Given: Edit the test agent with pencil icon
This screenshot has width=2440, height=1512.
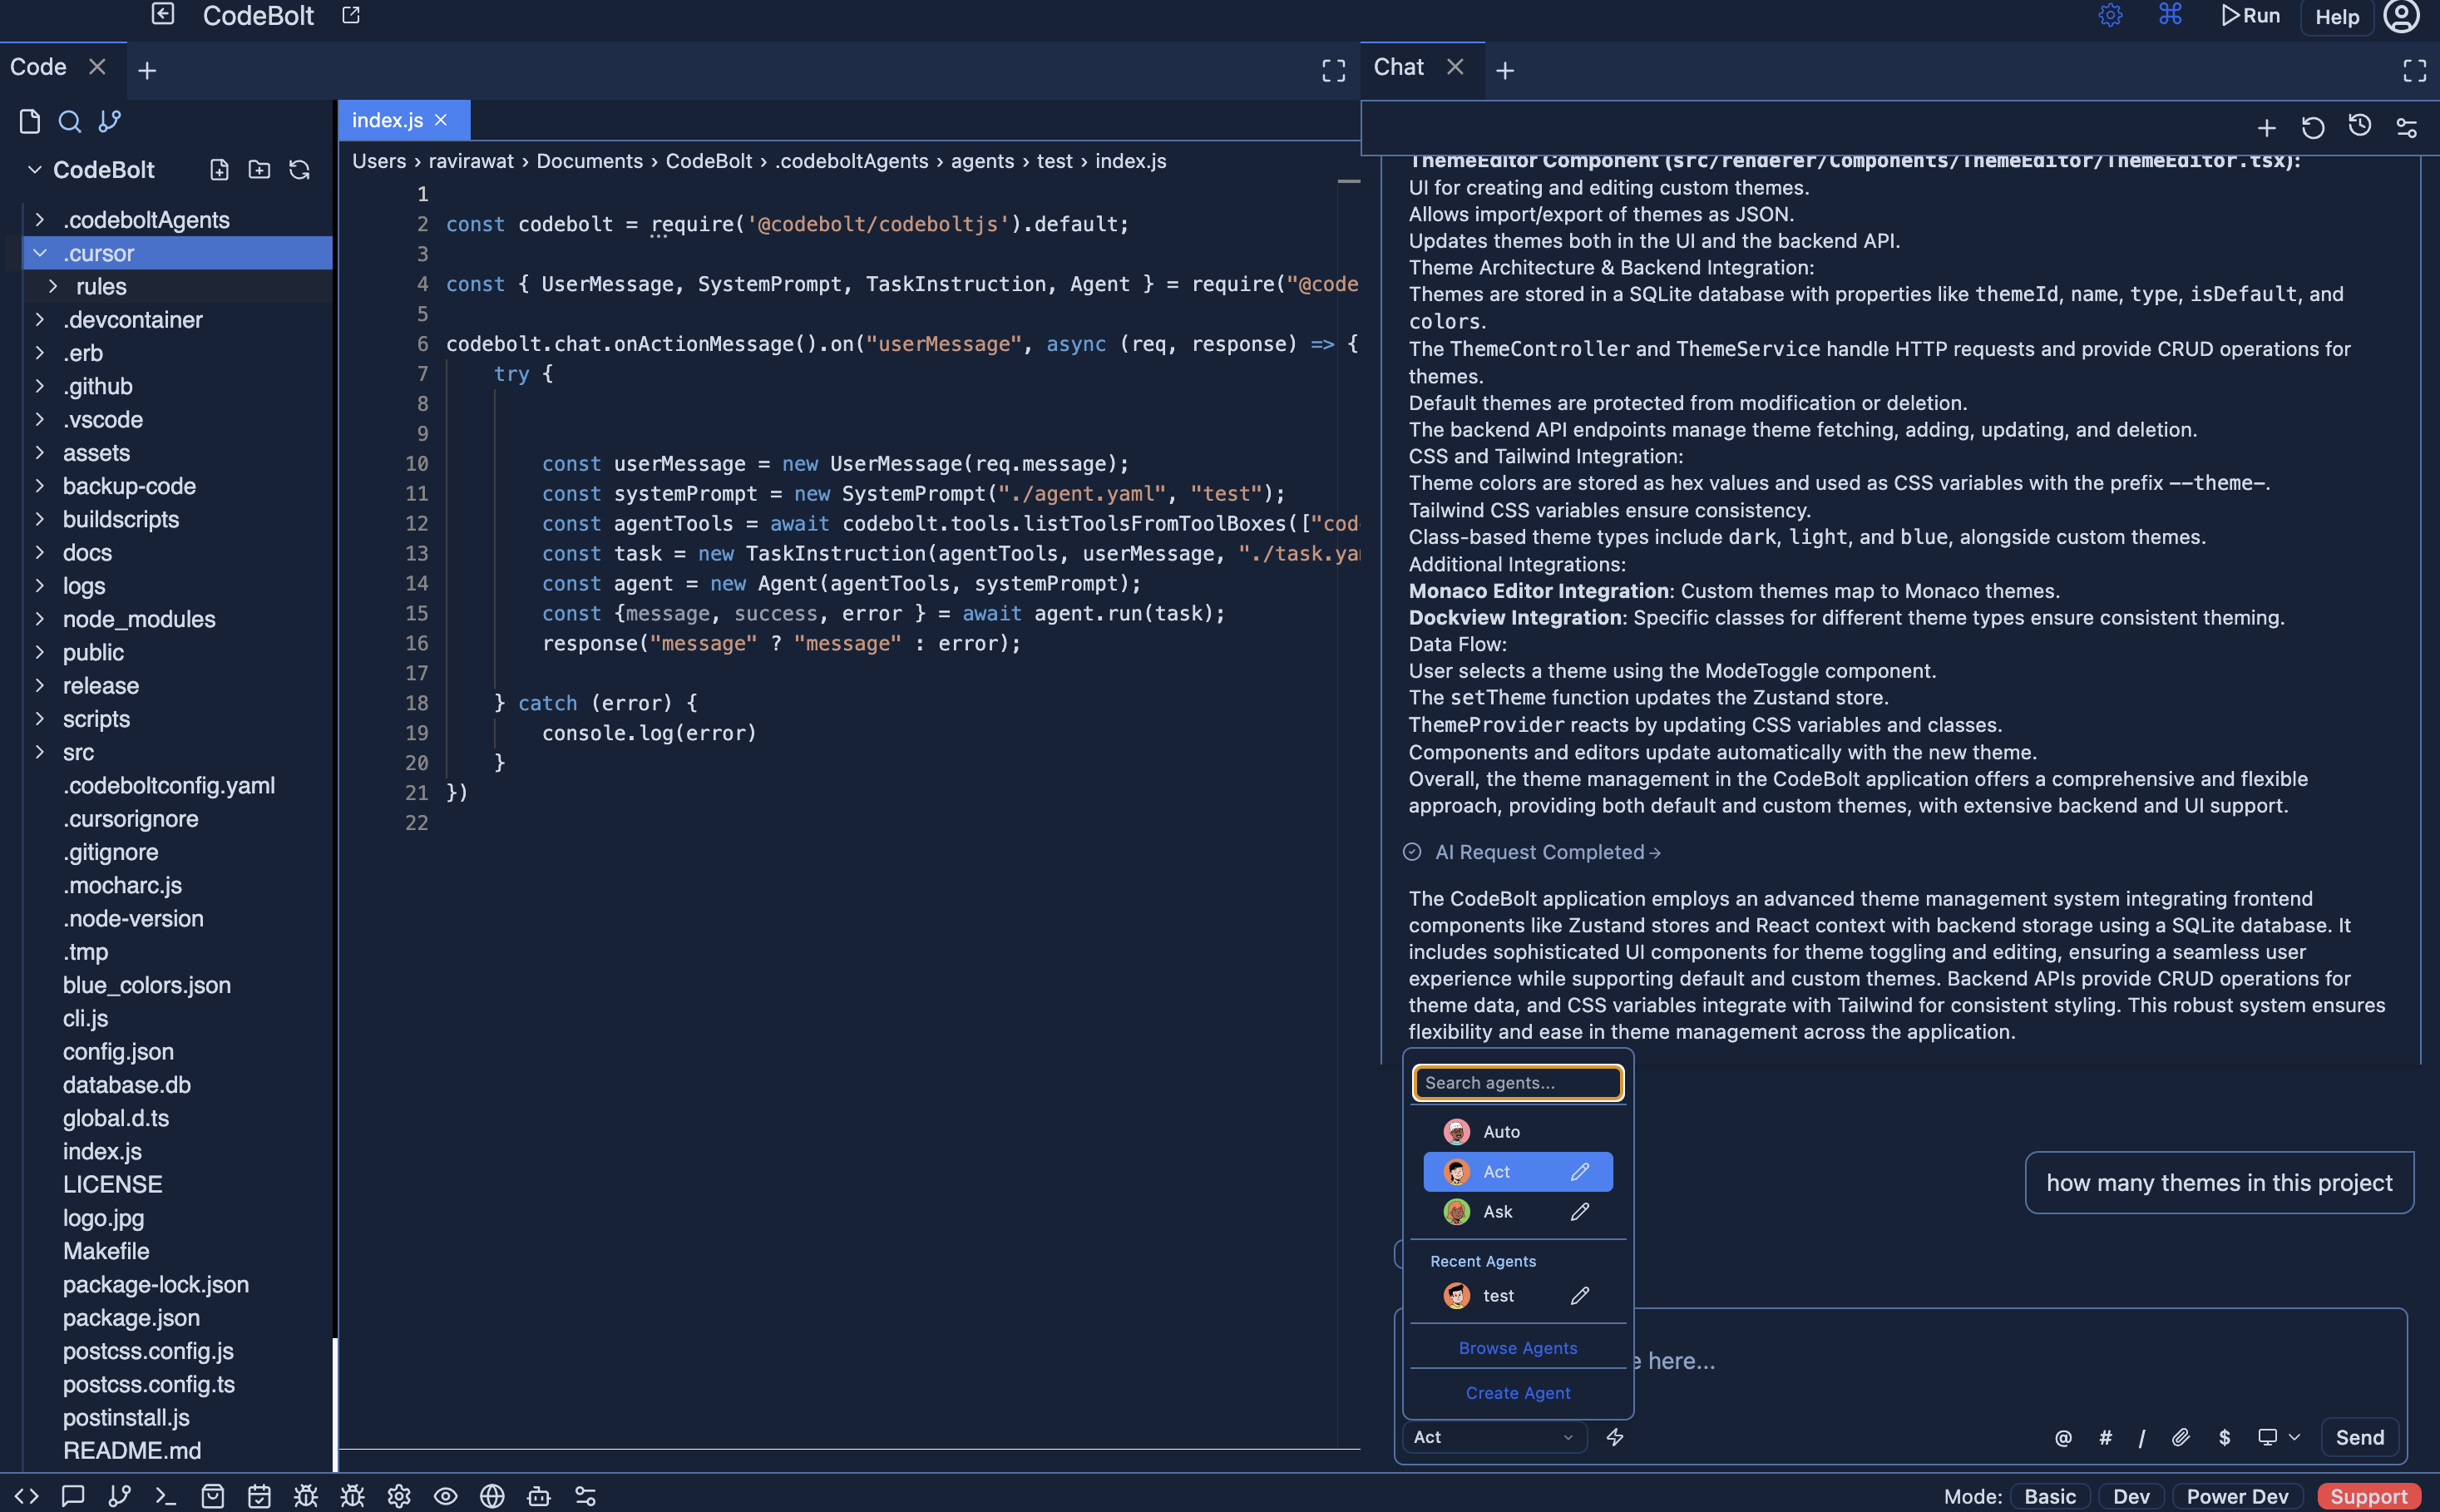Looking at the screenshot, I should (1580, 1296).
